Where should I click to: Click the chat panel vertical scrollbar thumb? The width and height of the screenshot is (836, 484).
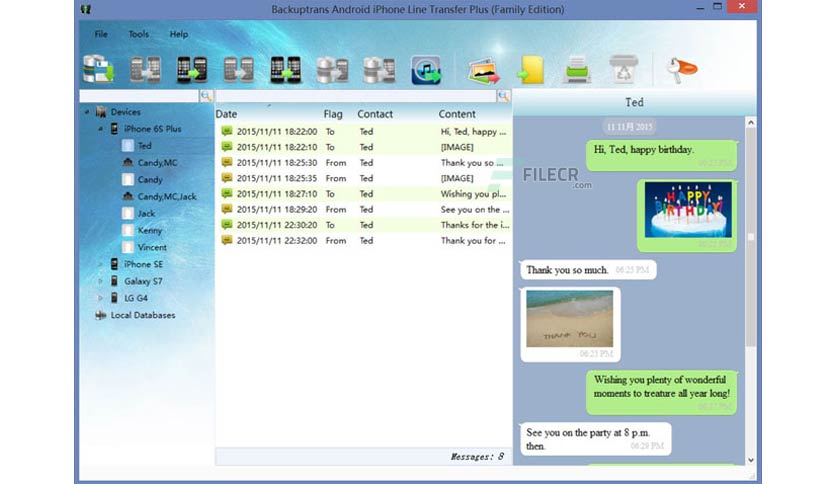pyautogui.click(x=751, y=238)
